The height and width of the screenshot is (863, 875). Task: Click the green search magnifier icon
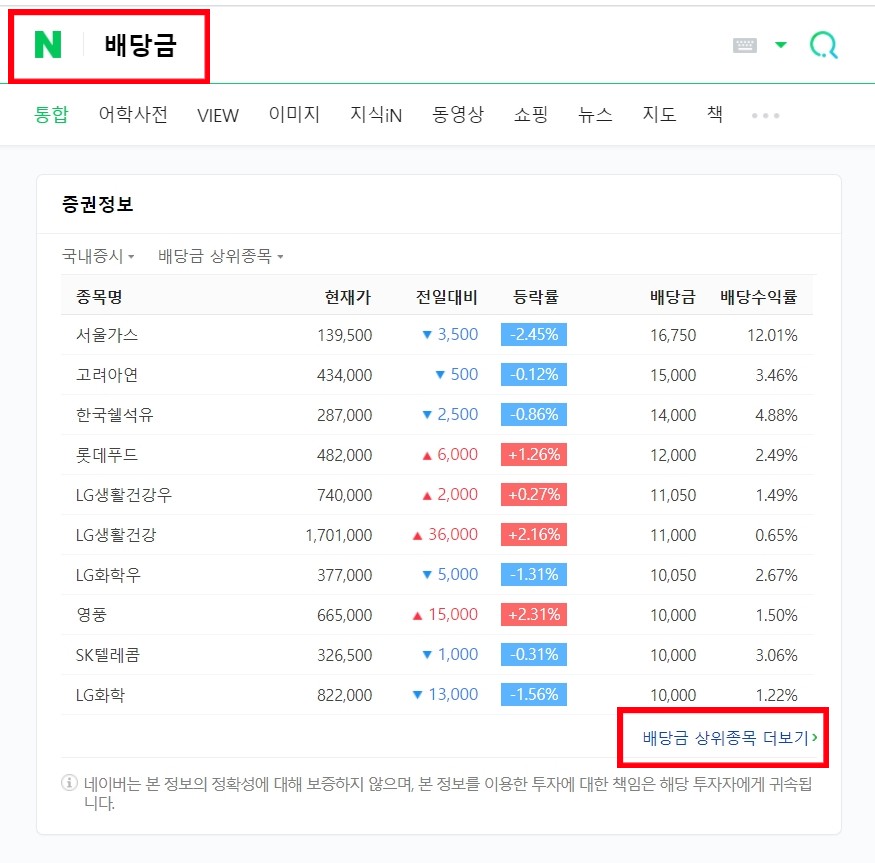pyautogui.click(x=824, y=45)
